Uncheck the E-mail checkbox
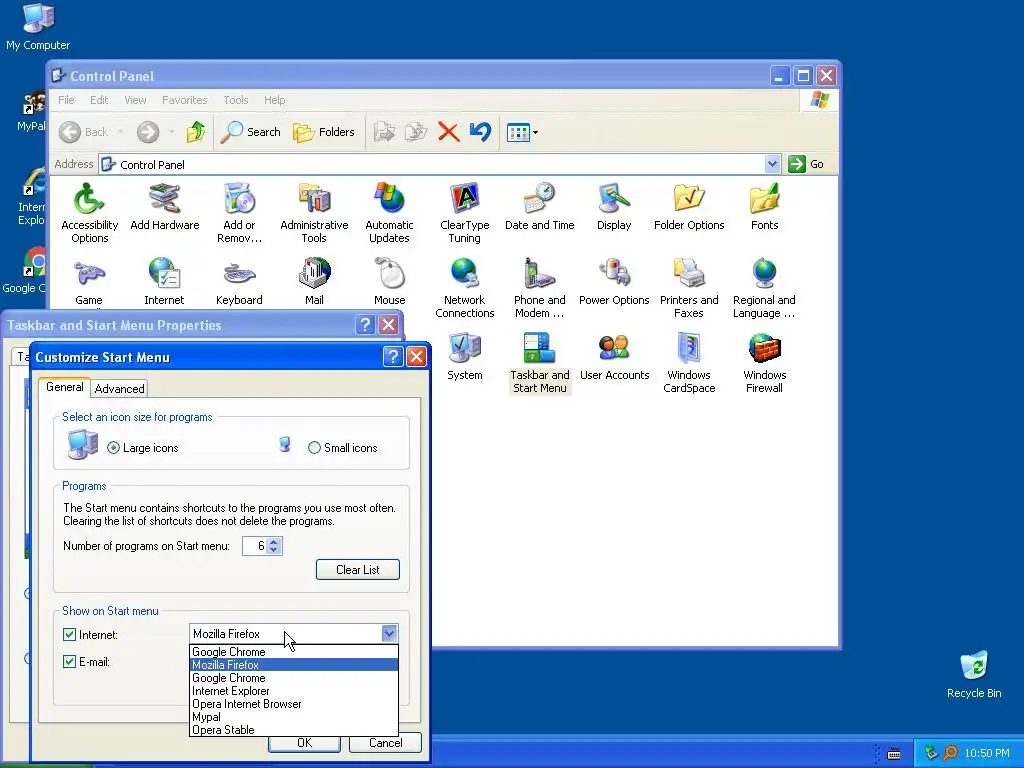The image size is (1024, 768). click(69, 662)
